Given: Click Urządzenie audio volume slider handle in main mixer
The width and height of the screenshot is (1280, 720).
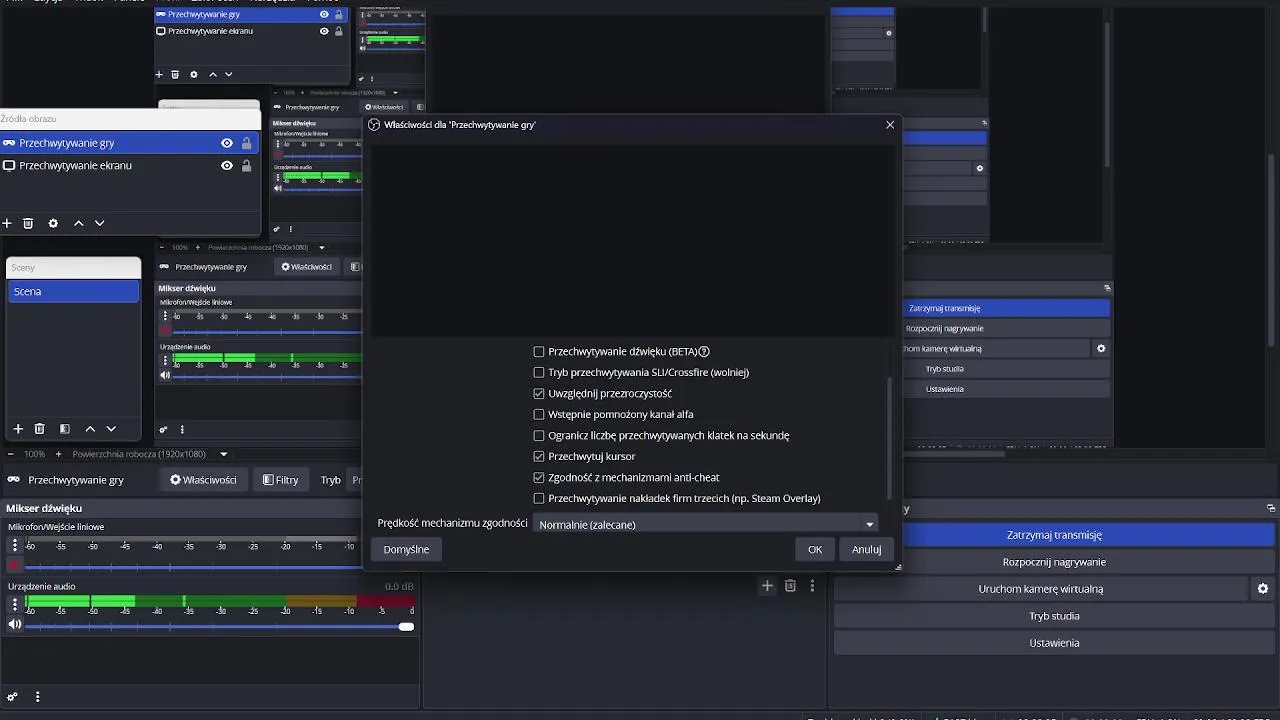Looking at the screenshot, I should point(406,626).
